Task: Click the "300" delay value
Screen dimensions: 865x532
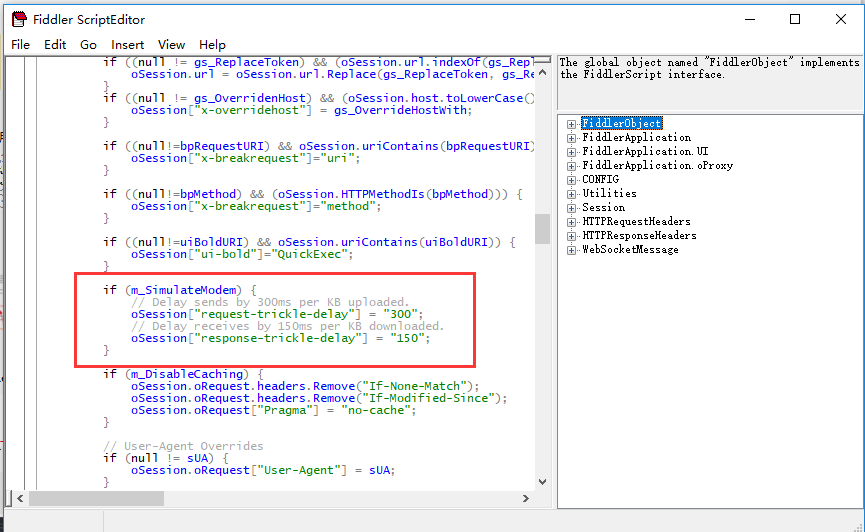Action: tap(401, 314)
